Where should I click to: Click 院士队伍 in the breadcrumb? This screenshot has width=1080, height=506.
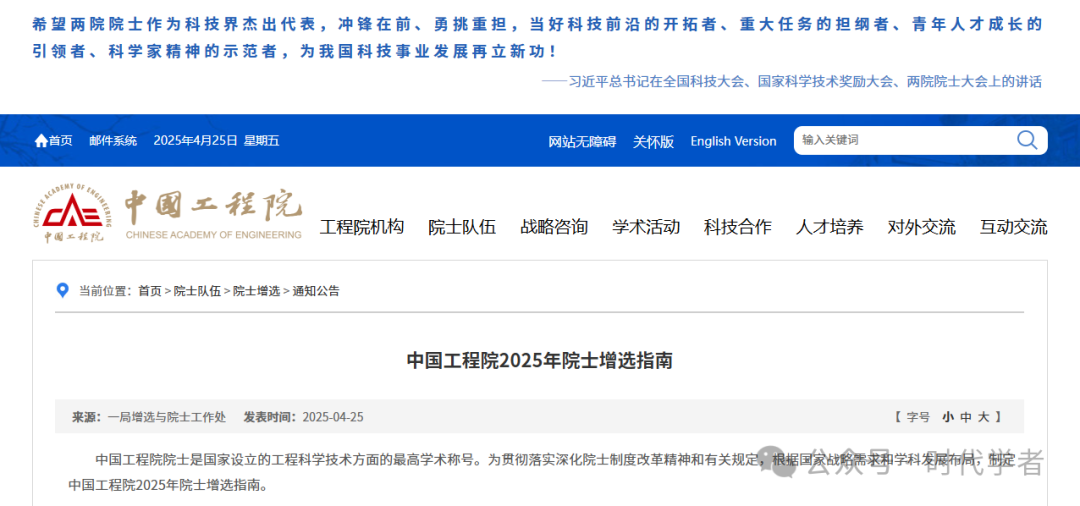click(x=197, y=291)
